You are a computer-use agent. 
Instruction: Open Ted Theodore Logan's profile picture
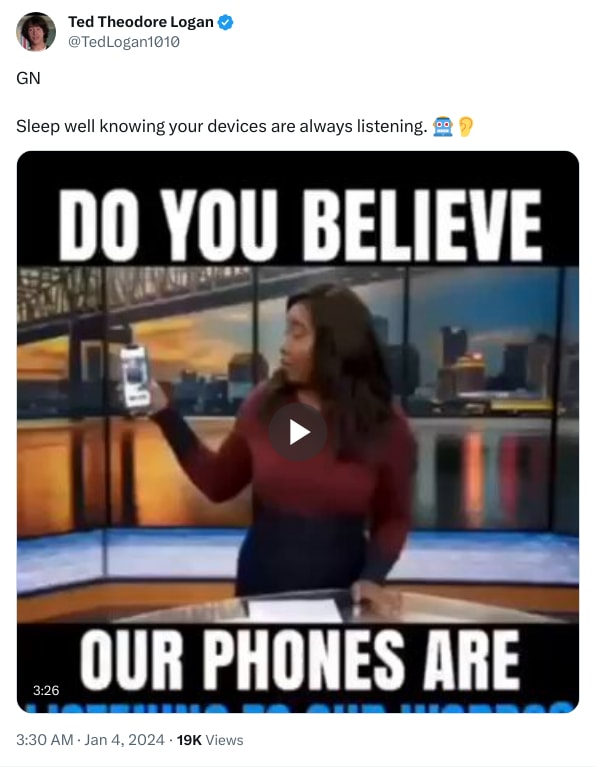(x=36, y=32)
